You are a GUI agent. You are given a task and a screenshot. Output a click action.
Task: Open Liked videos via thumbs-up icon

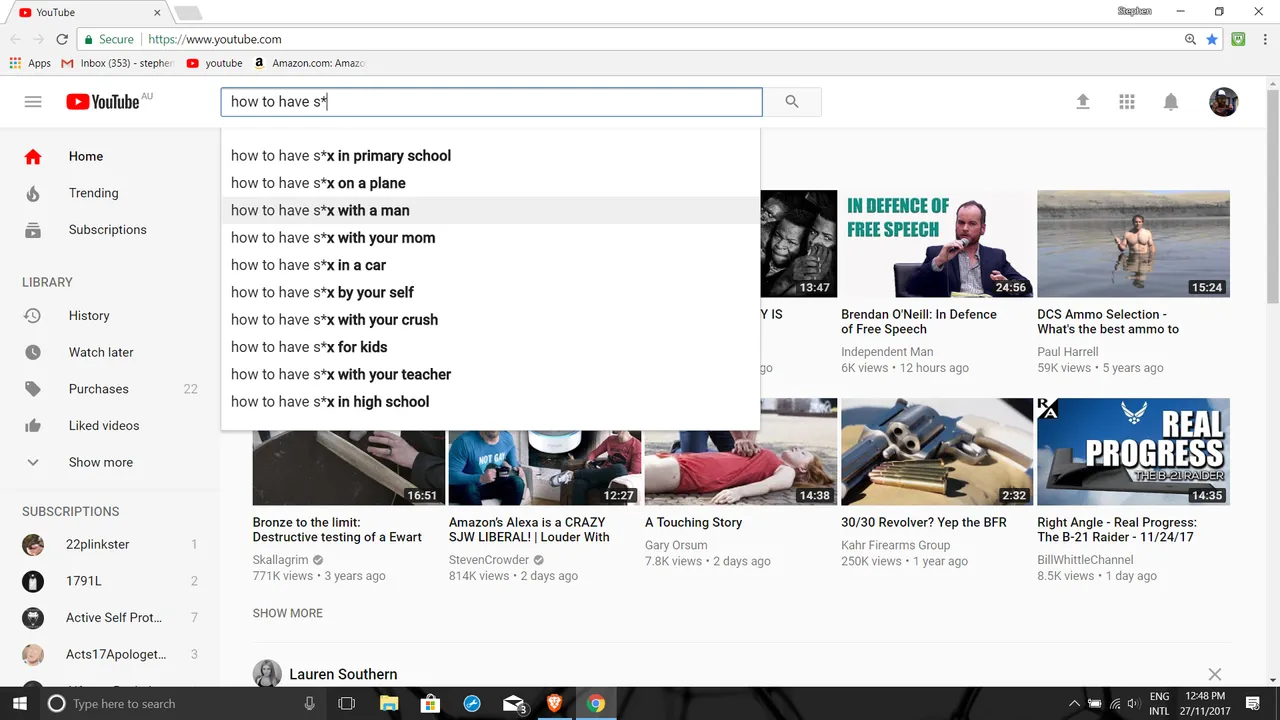(x=33, y=426)
